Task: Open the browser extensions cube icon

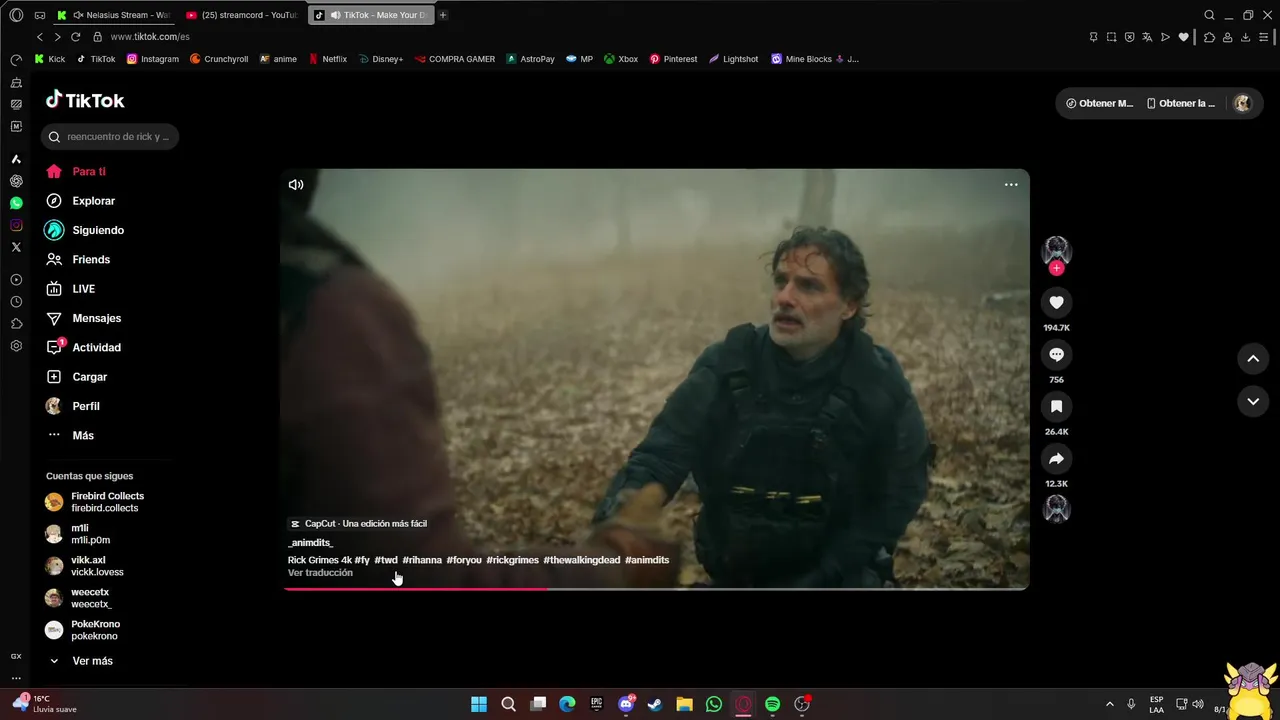Action: 1209,37
